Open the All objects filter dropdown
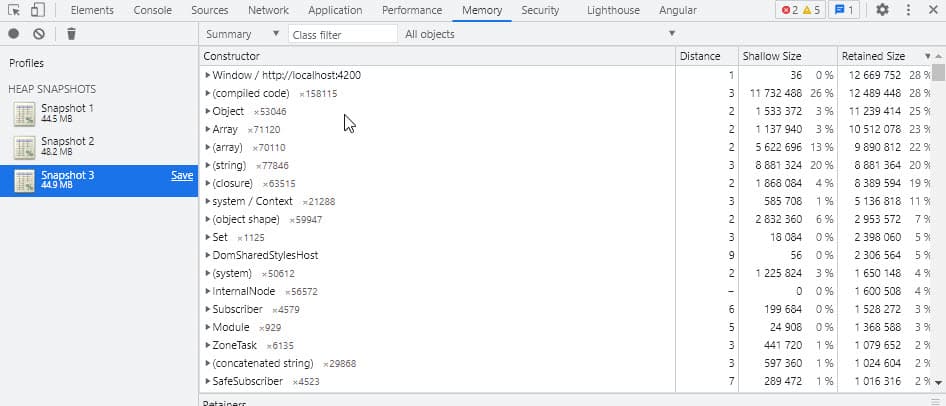Screen dimensions: 946x406 [540, 34]
